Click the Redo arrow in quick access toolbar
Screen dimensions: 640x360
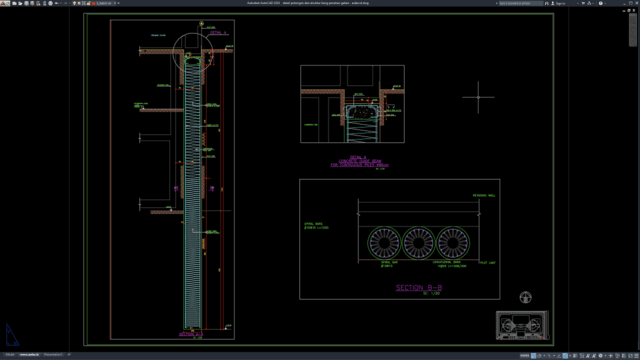[65, 3]
